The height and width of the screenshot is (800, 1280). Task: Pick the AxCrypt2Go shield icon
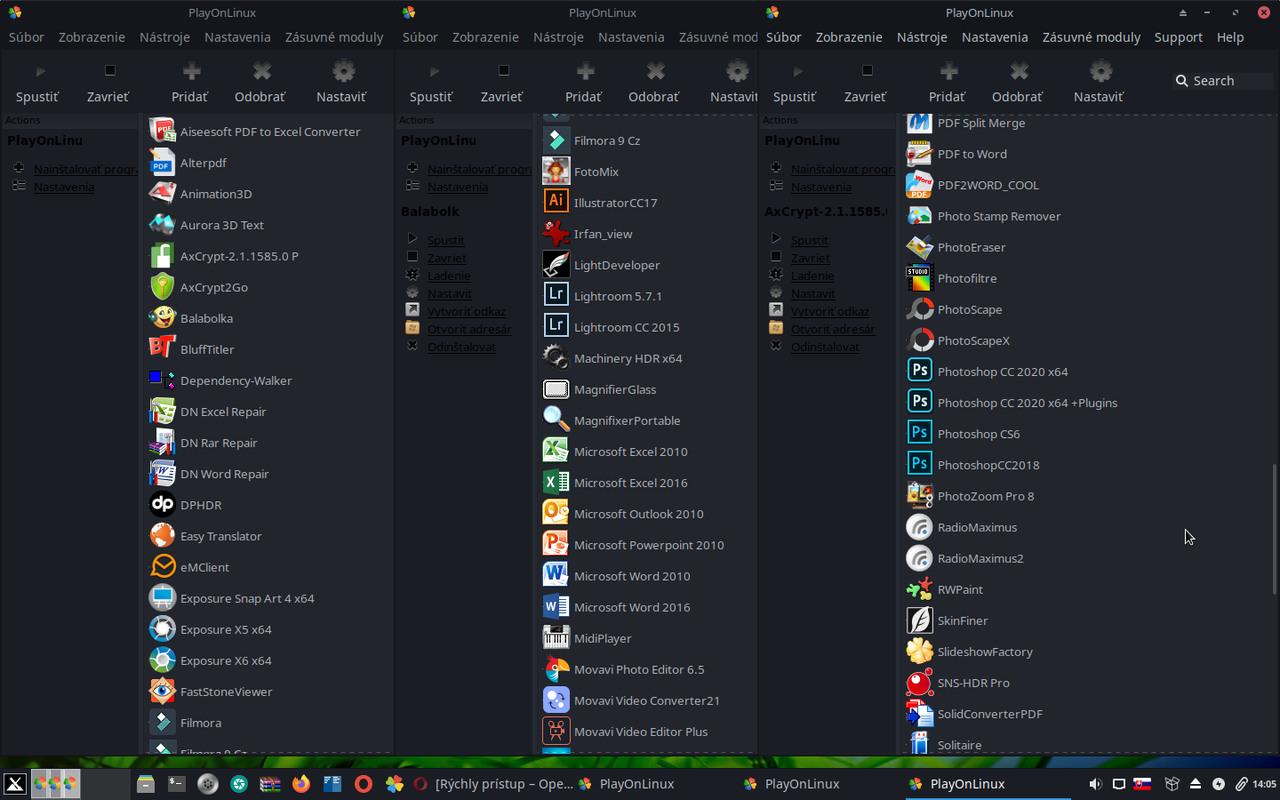(162, 286)
